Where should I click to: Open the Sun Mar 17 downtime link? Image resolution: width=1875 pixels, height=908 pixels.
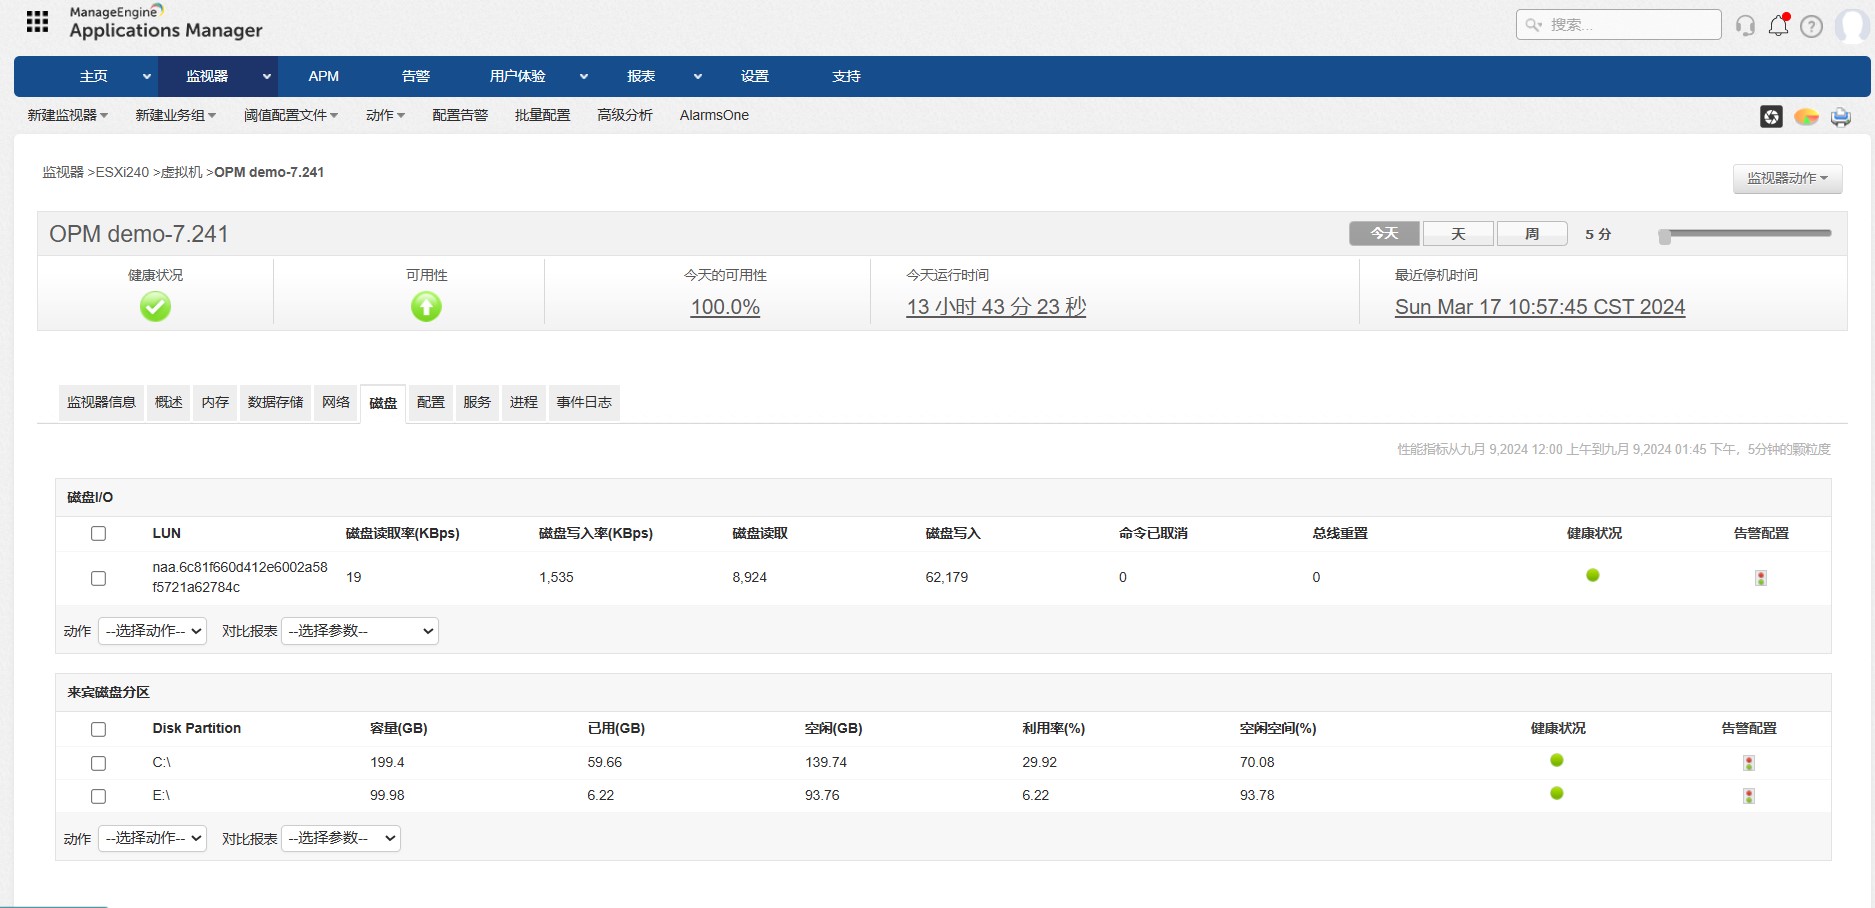(1540, 307)
